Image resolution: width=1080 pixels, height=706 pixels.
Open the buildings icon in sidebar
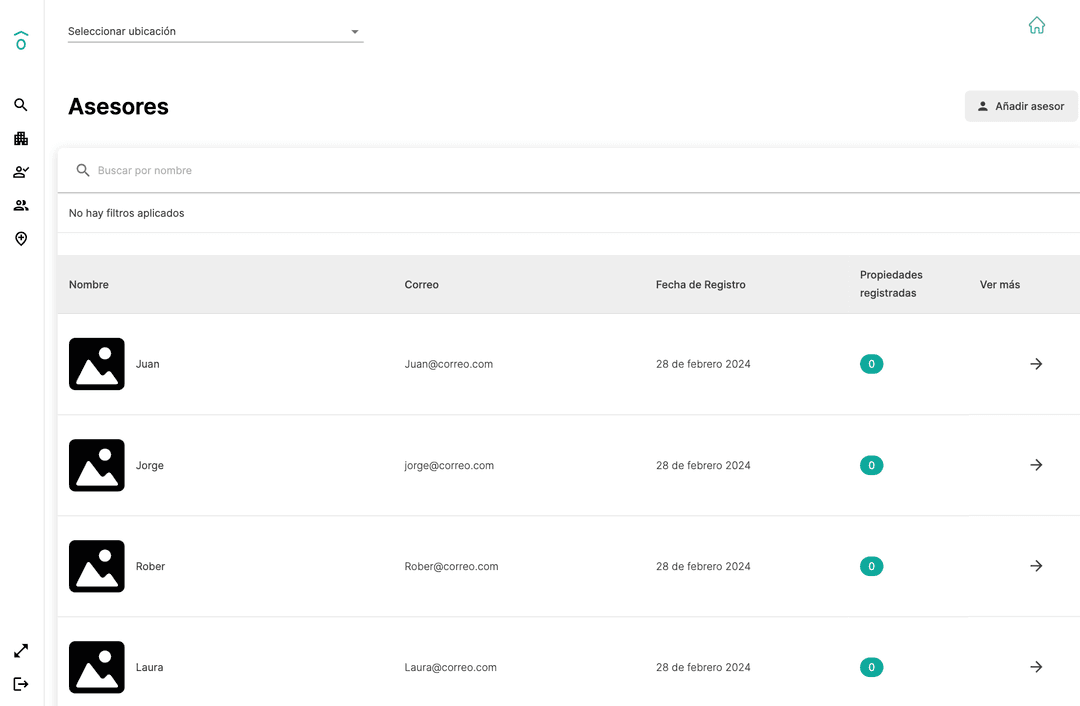pos(21,139)
